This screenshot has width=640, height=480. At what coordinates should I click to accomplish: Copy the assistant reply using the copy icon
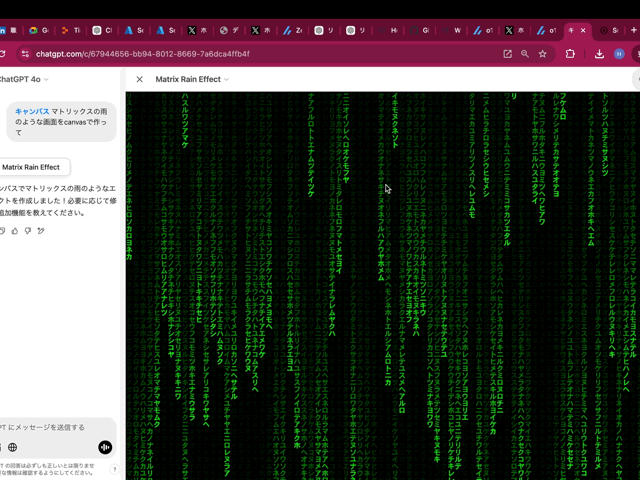pyautogui.click(x=2, y=231)
